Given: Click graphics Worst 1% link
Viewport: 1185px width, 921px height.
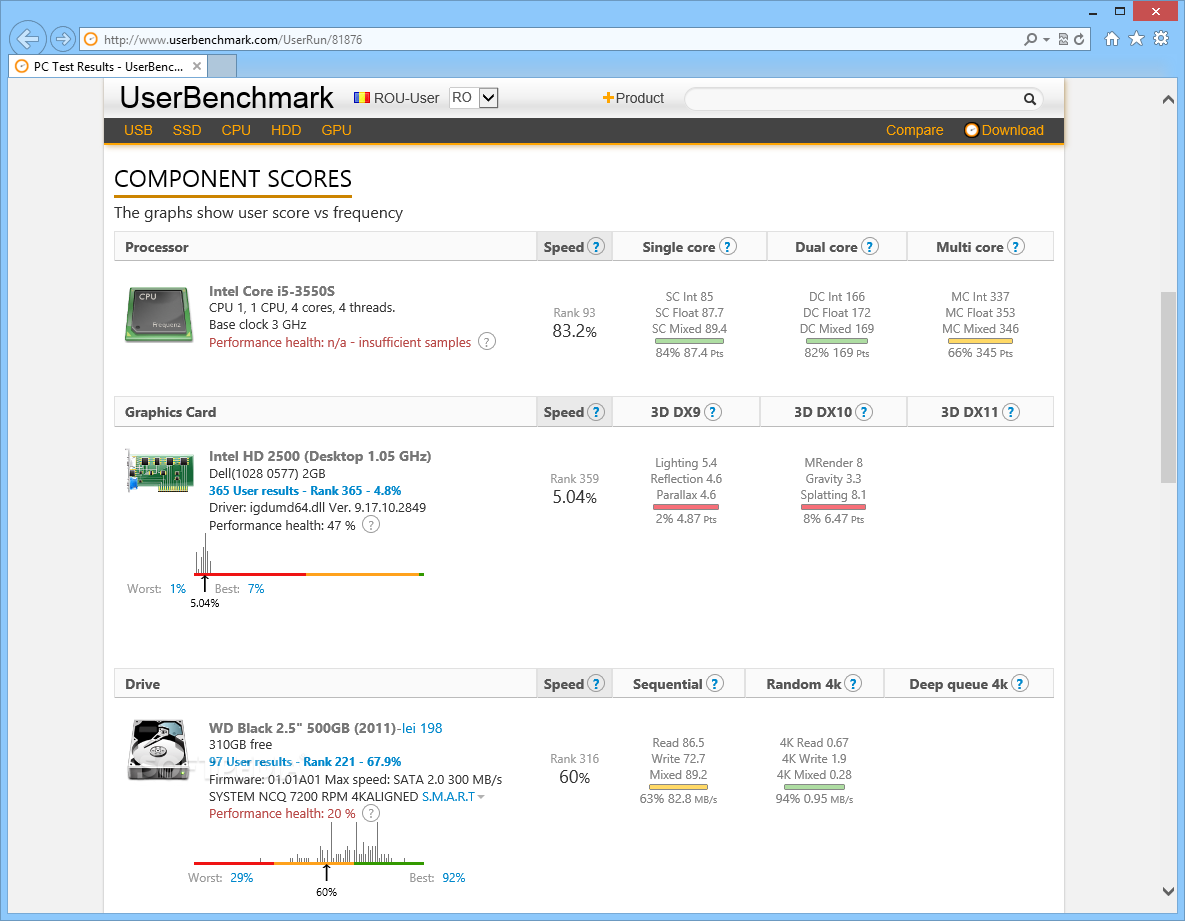Looking at the screenshot, I should [178, 589].
